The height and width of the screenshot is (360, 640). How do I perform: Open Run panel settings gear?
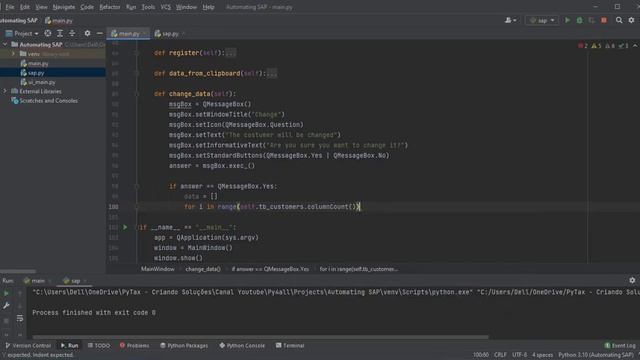(x=632, y=280)
